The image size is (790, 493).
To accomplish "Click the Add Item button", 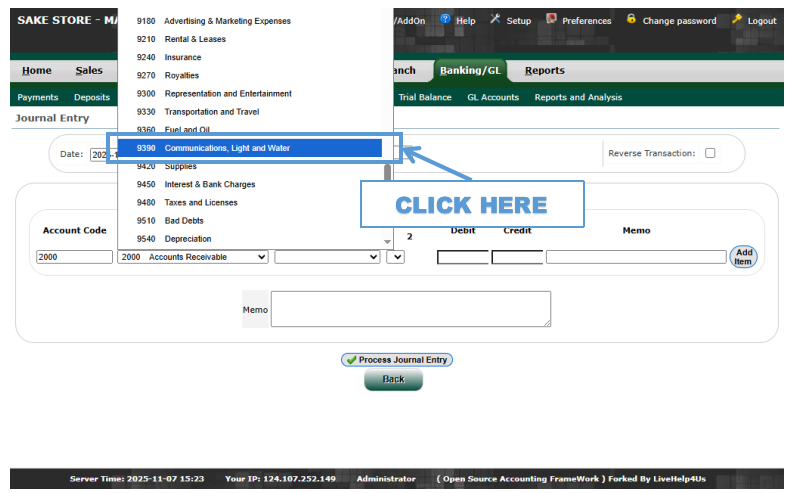I will point(743,257).
